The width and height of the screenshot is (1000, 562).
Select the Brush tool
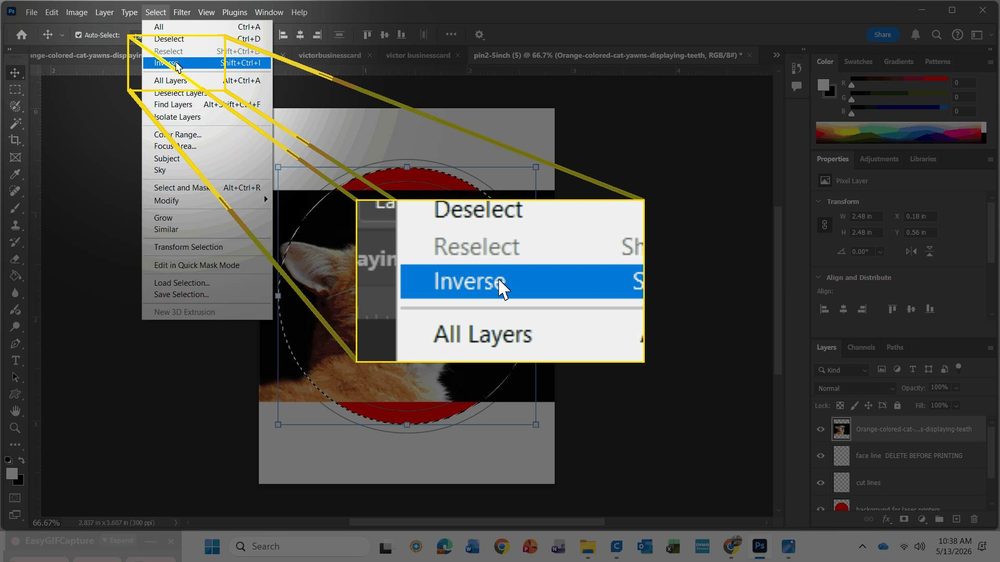click(x=15, y=208)
